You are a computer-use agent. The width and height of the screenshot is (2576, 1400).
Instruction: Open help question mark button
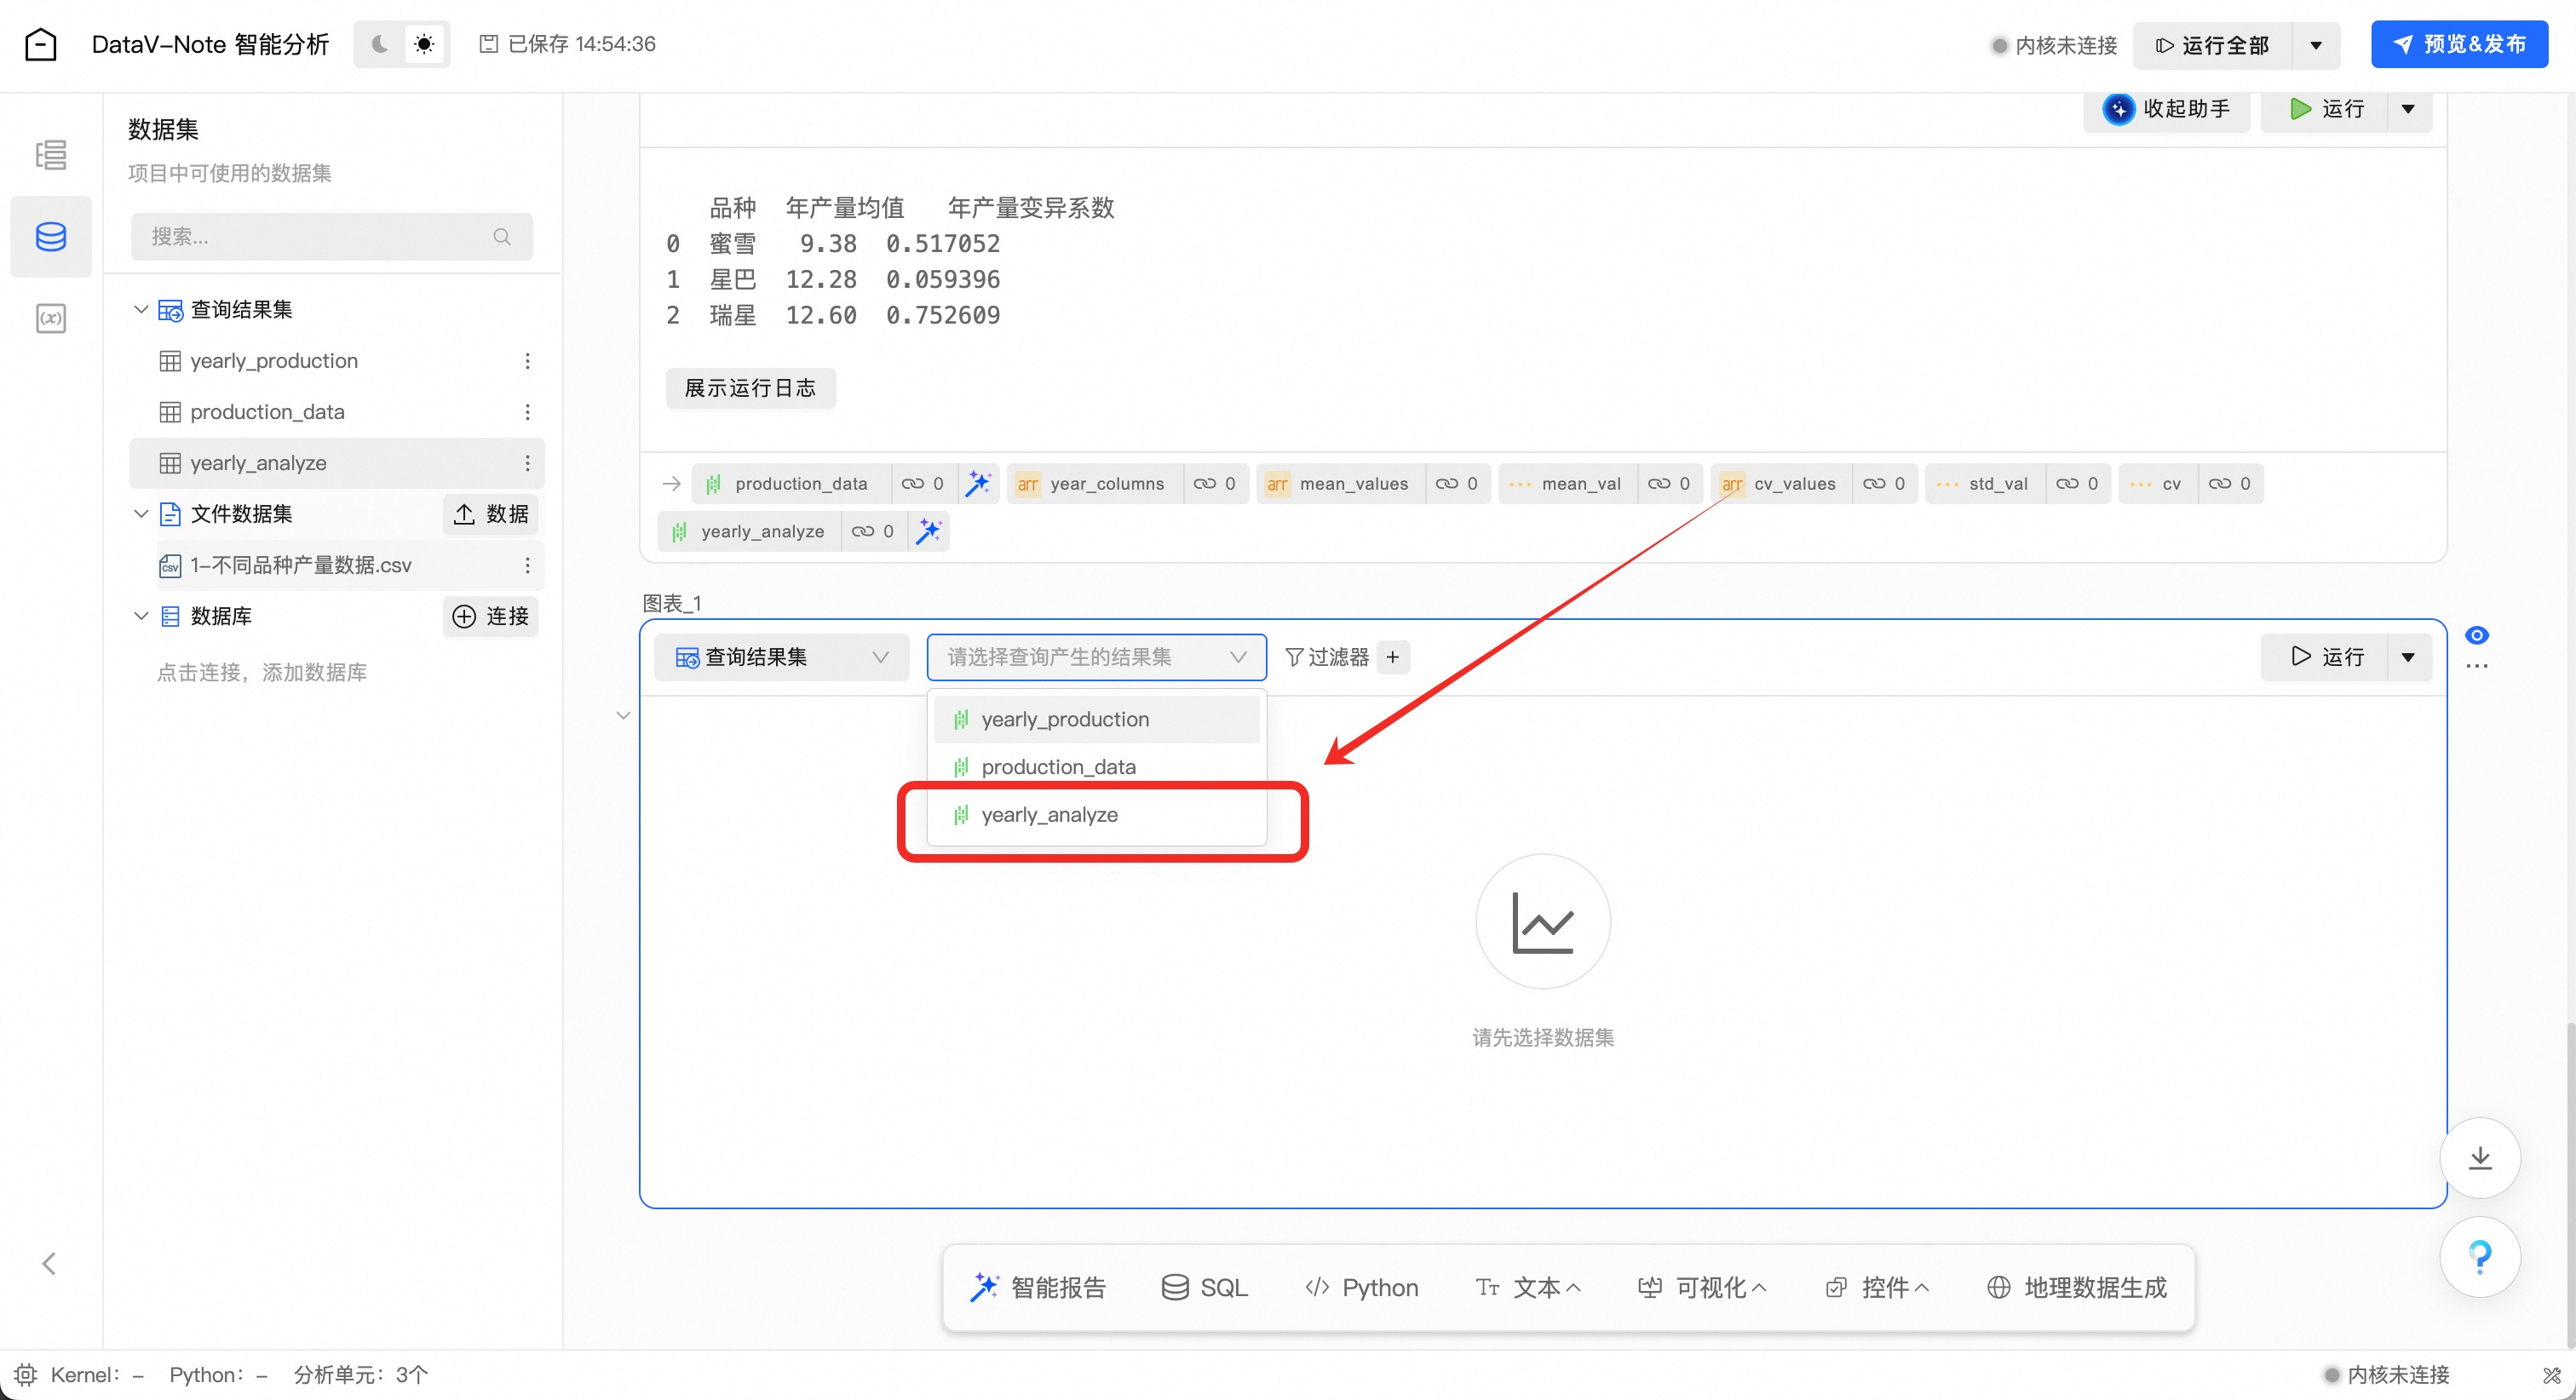(x=2480, y=1256)
